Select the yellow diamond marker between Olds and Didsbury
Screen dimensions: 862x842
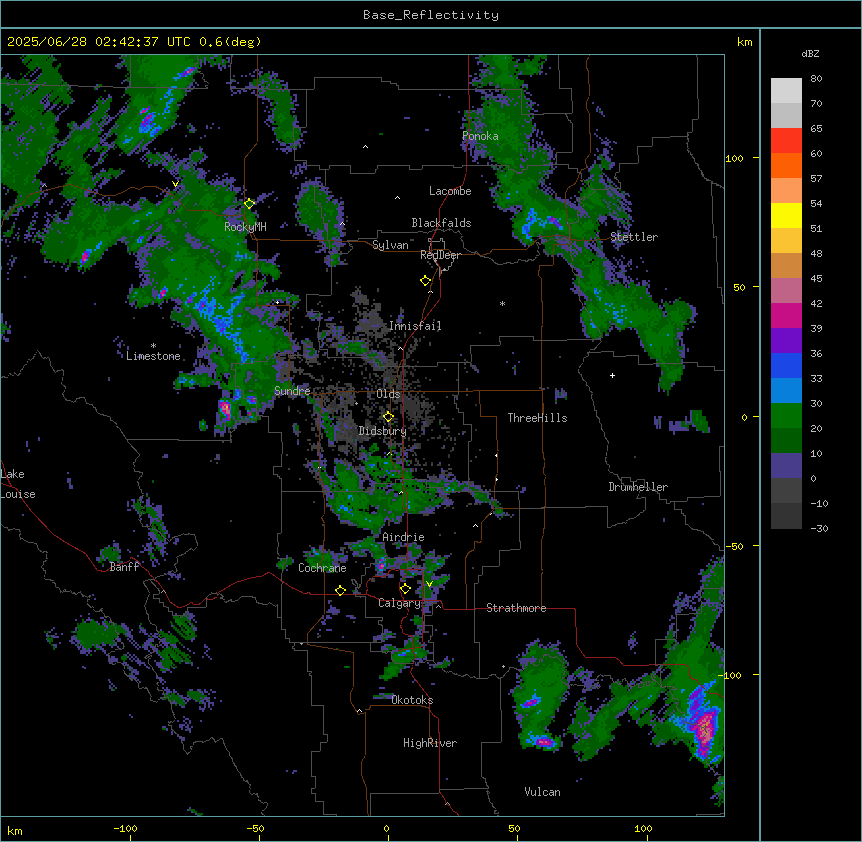[388, 417]
